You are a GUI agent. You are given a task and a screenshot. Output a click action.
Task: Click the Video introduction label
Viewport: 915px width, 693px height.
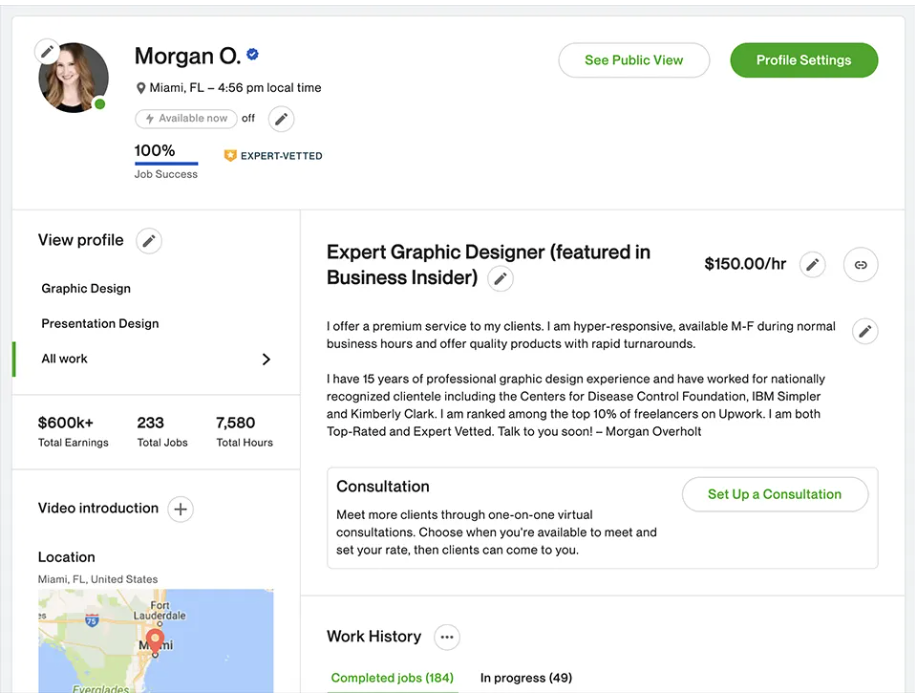click(98, 508)
